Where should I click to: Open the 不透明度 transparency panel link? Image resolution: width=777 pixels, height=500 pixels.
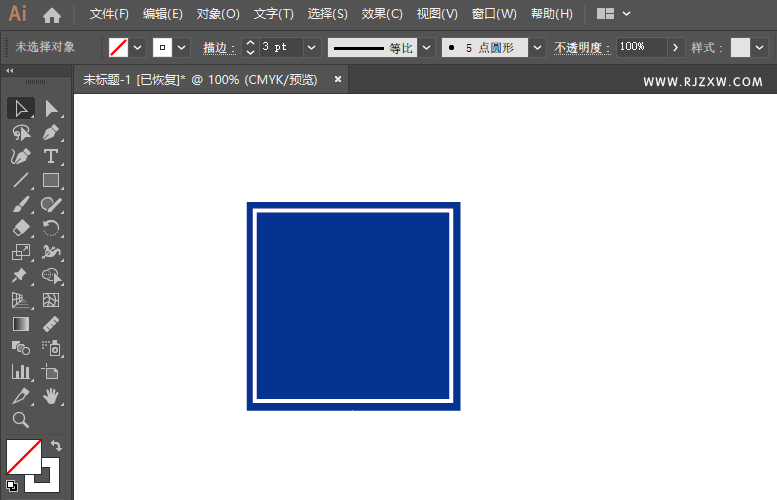click(x=582, y=48)
